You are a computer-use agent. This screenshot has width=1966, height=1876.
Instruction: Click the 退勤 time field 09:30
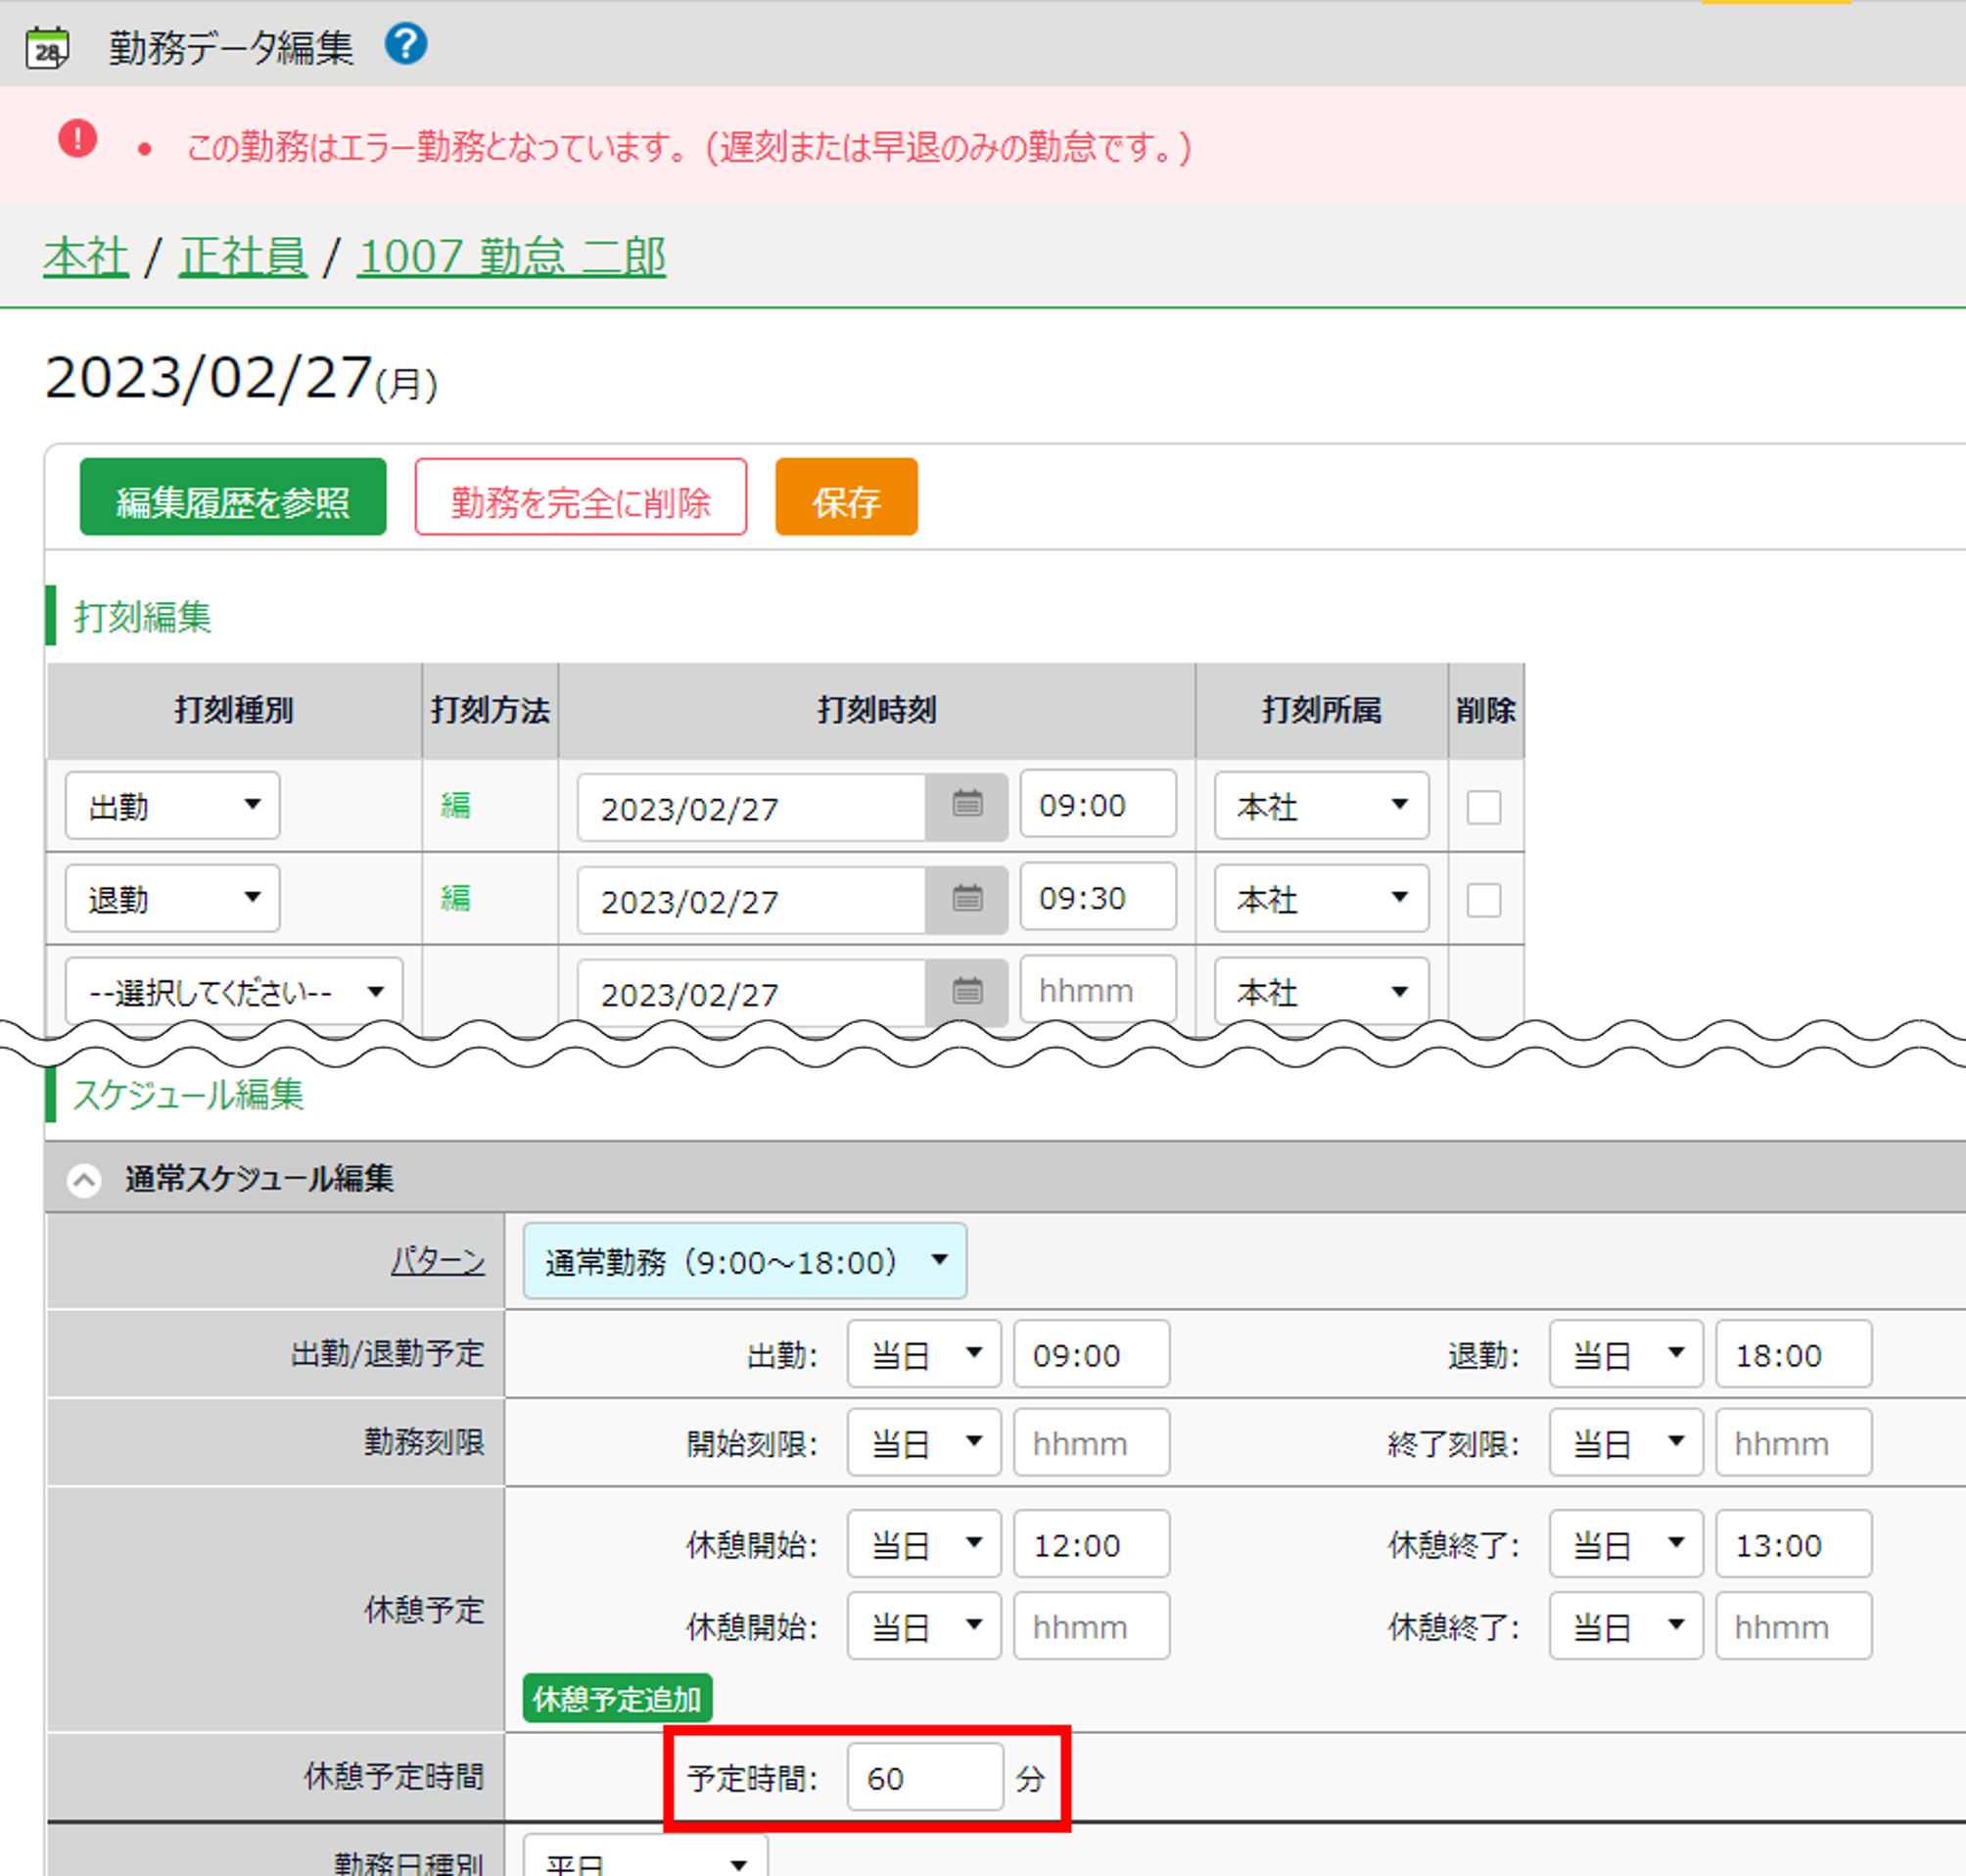(1098, 897)
